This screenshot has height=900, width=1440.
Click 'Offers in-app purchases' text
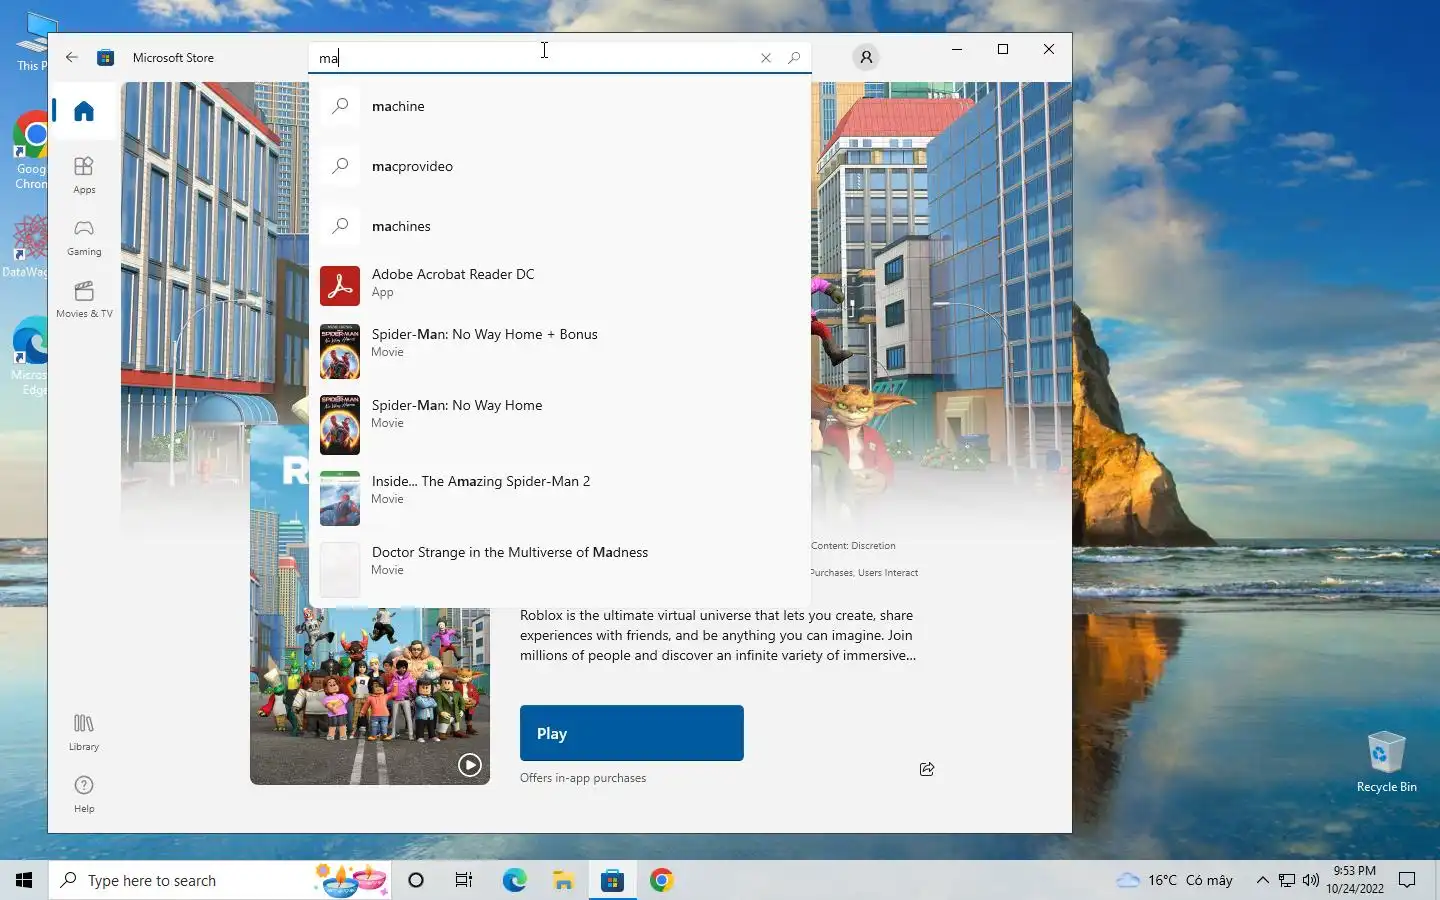(x=583, y=778)
